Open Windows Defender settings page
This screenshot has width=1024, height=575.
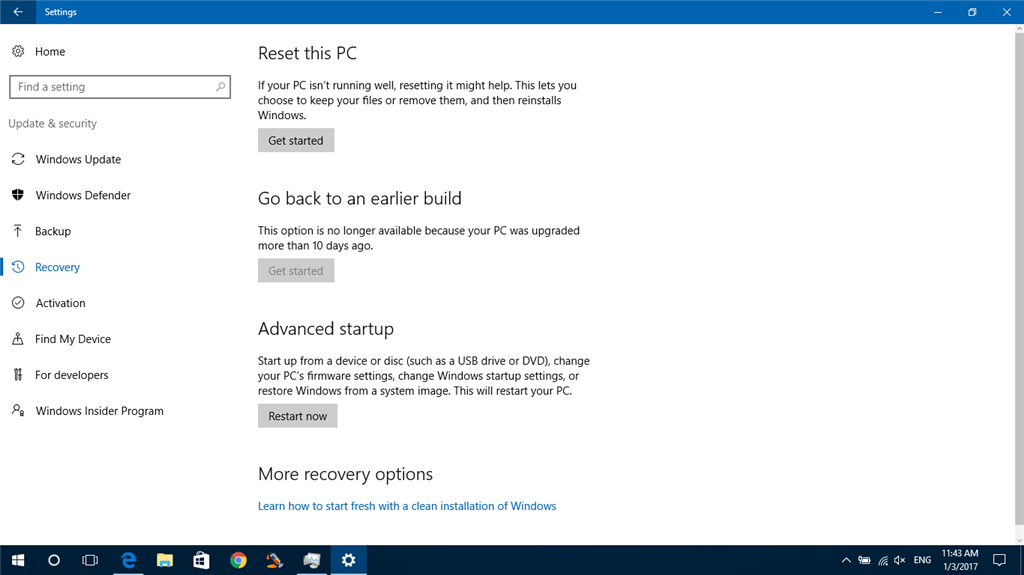click(83, 195)
